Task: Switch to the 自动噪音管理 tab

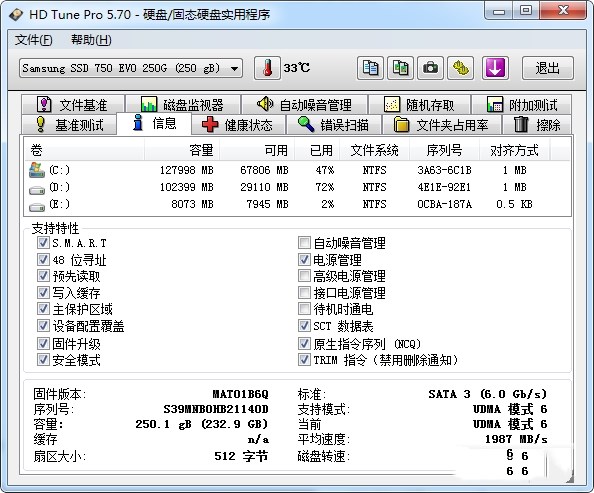Action: (x=304, y=105)
